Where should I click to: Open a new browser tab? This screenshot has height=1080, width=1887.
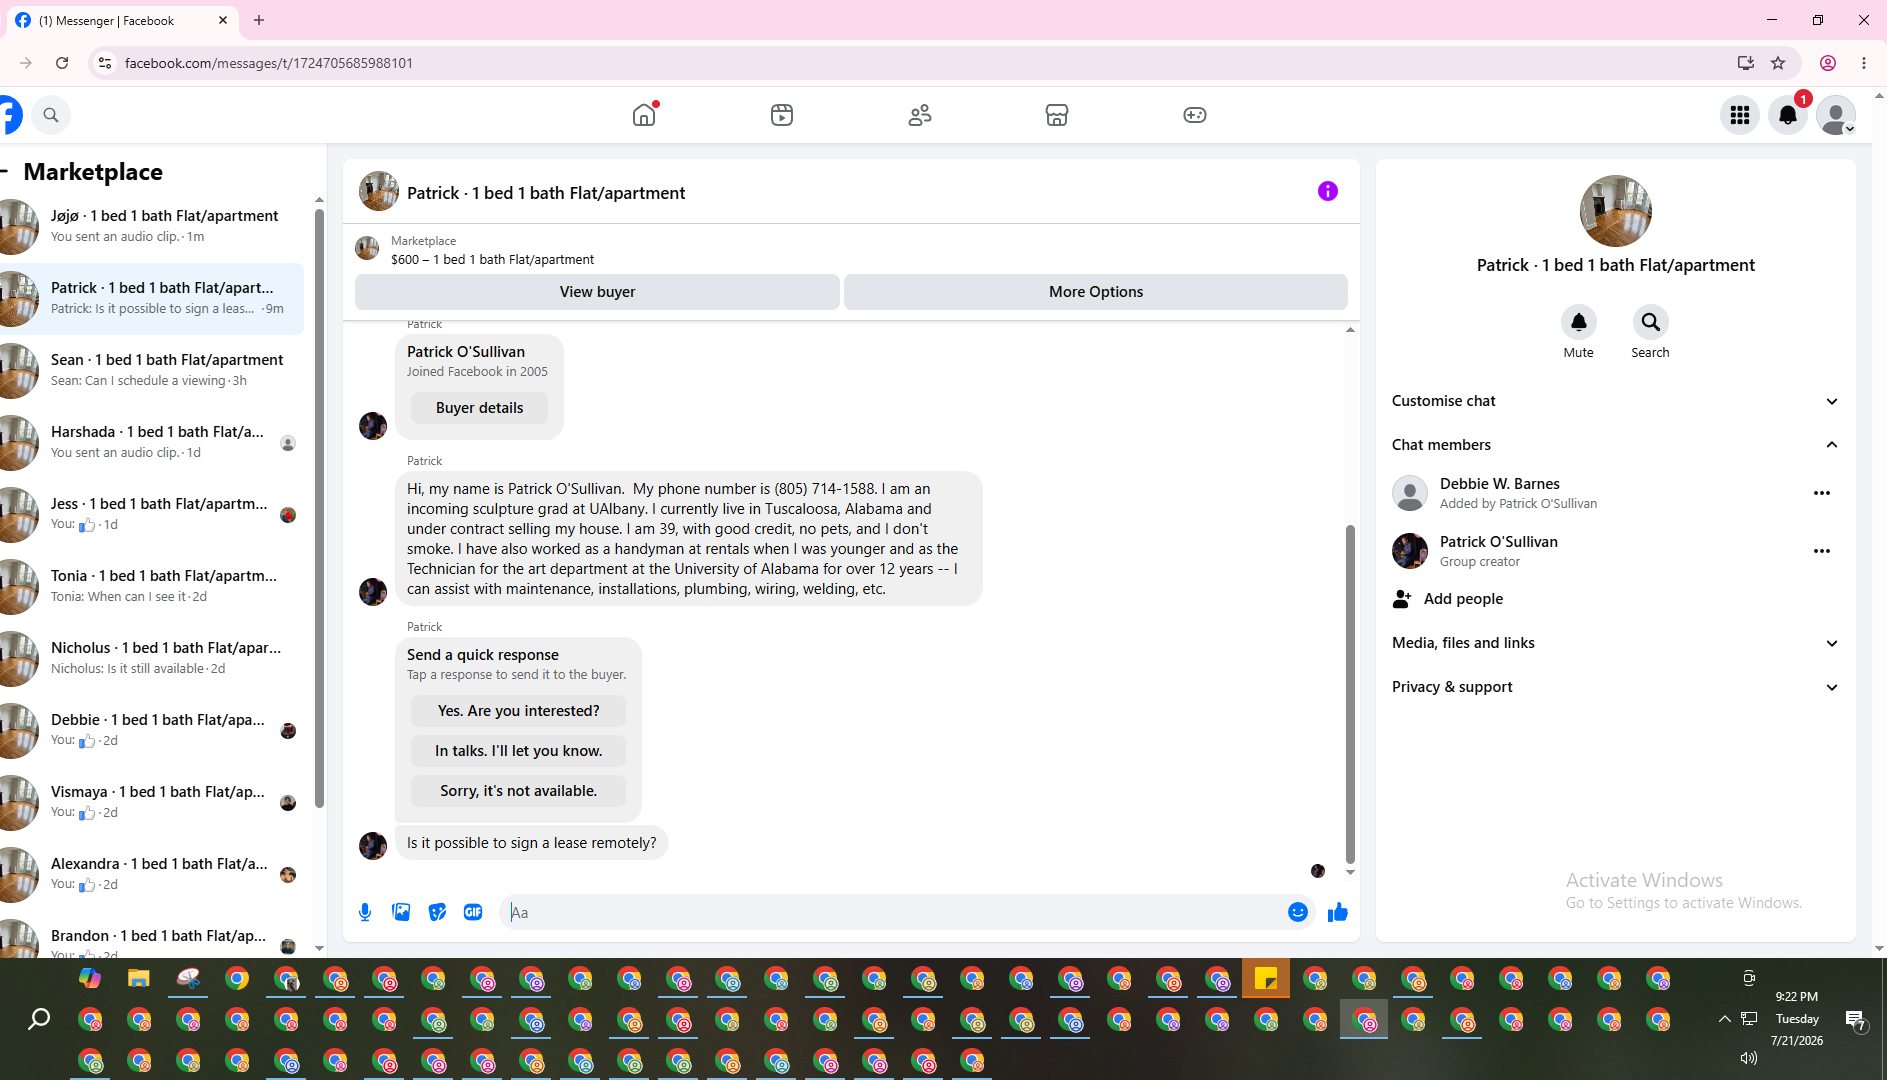pyautogui.click(x=259, y=20)
